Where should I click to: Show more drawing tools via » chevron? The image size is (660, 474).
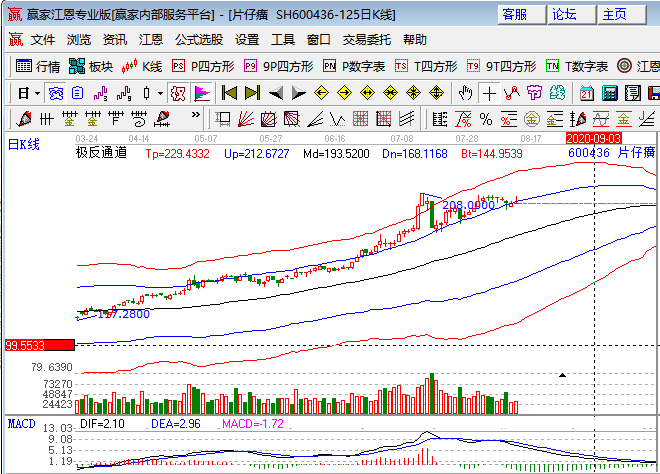point(196,115)
